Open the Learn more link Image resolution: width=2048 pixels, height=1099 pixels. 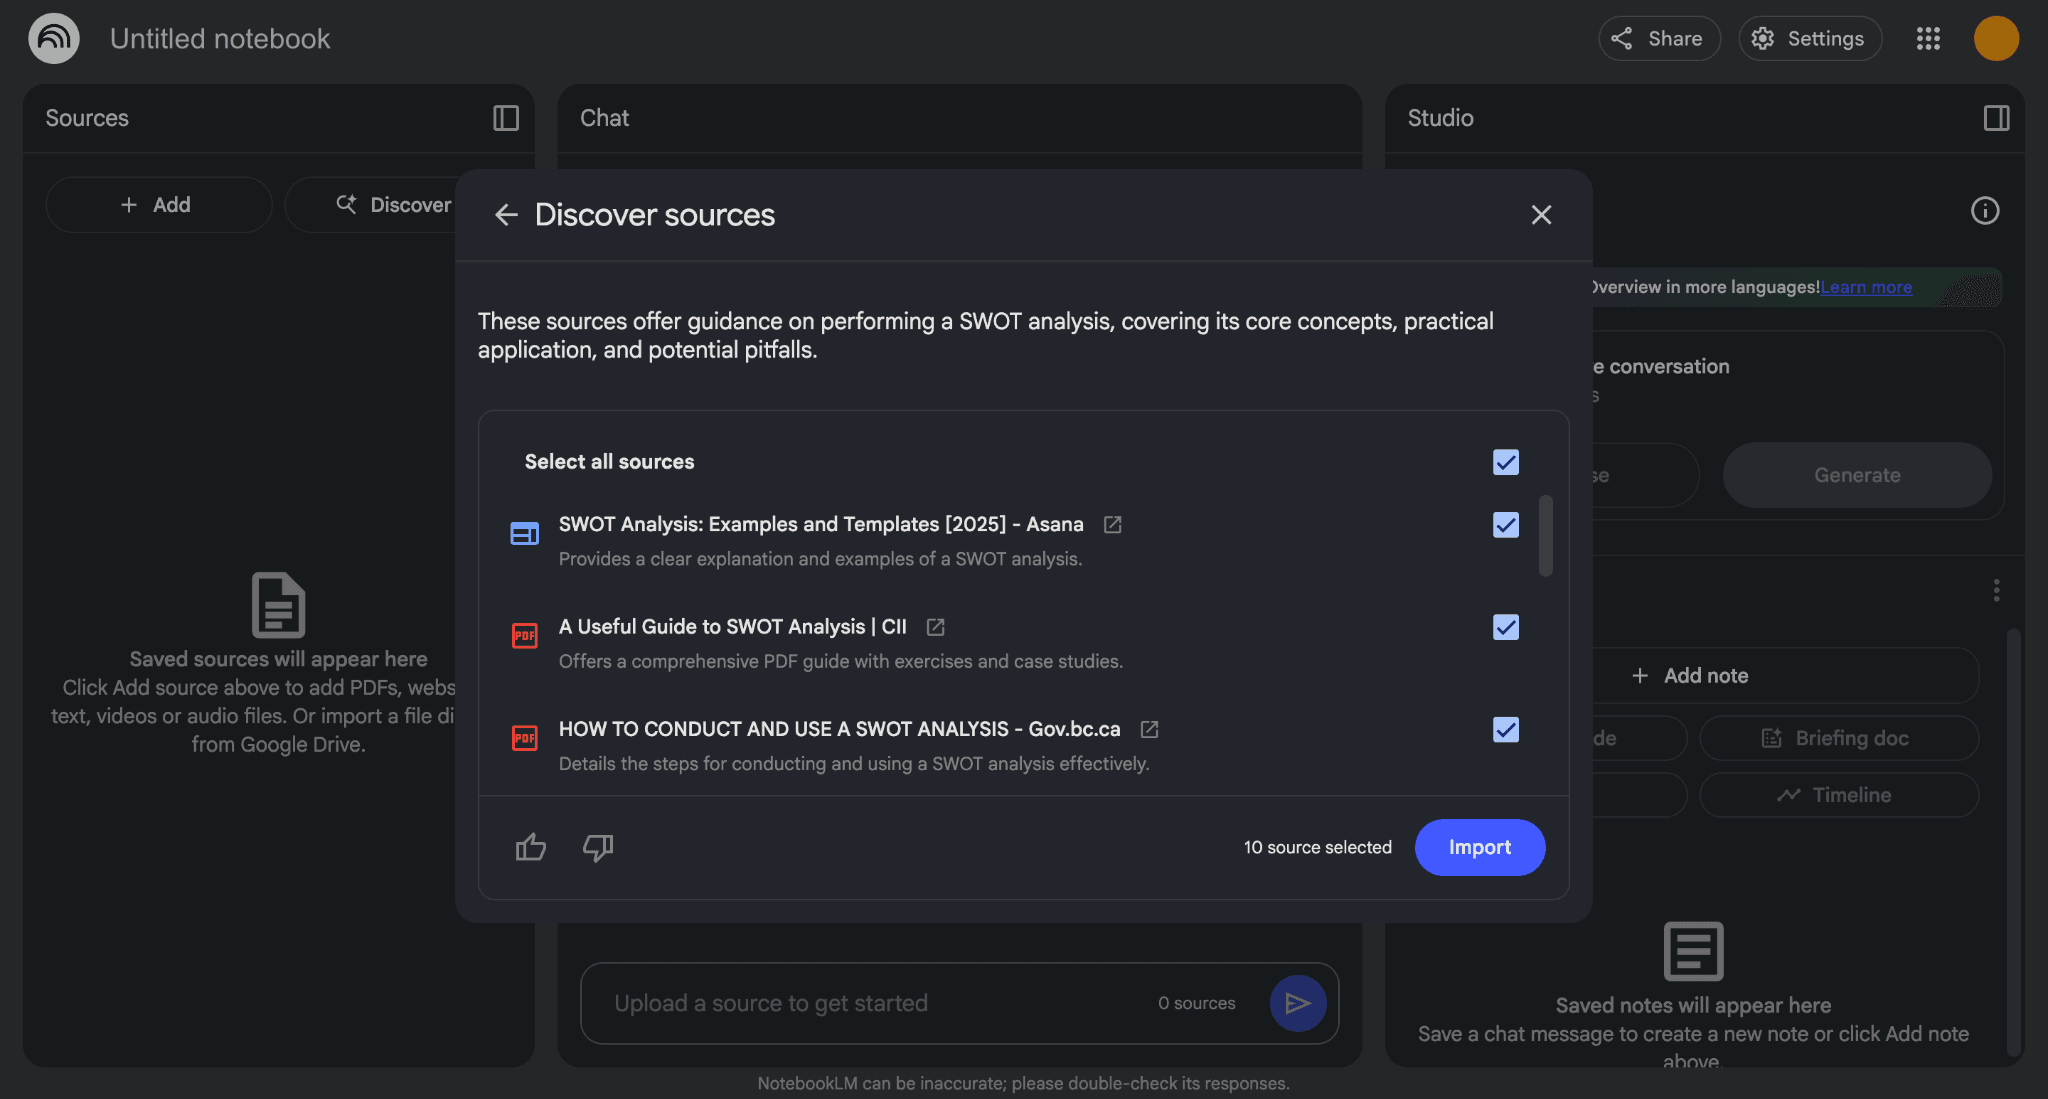(x=1865, y=287)
